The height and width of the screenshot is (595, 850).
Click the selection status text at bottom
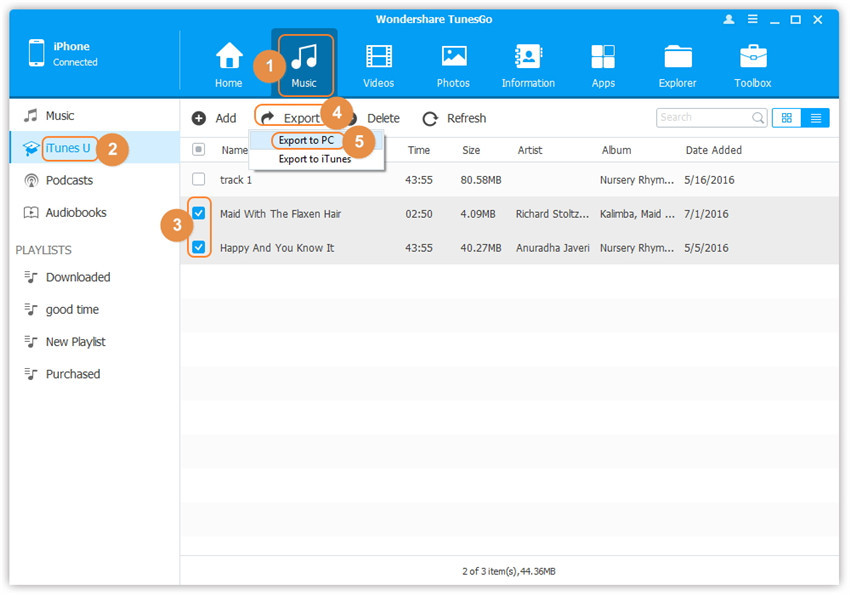tap(508, 571)
